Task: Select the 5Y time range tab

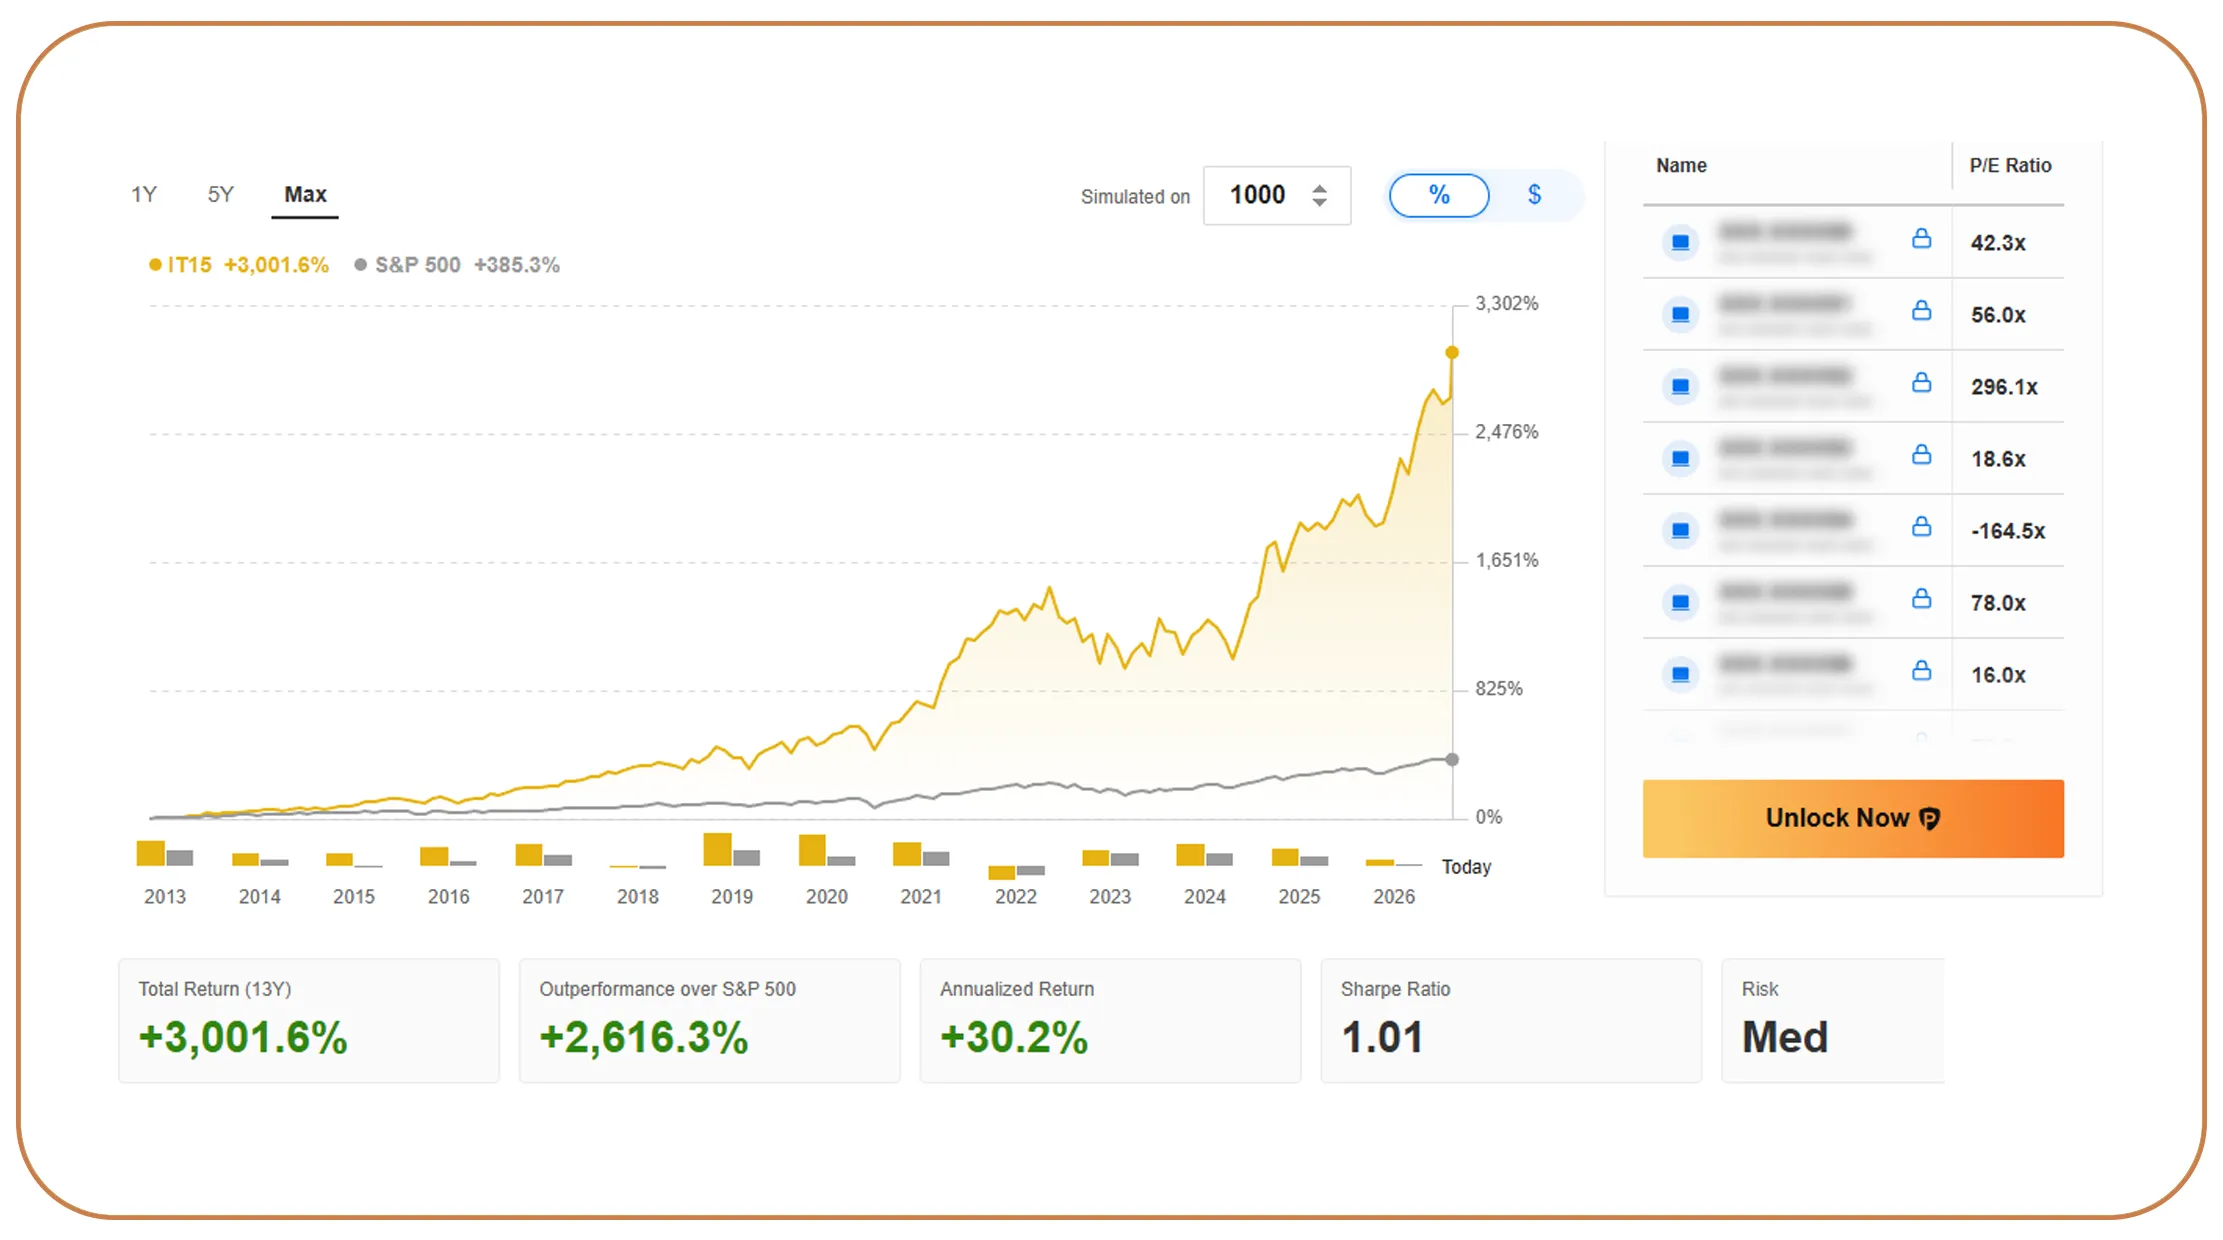Action: pyautogui.click(x=220, y=194)
